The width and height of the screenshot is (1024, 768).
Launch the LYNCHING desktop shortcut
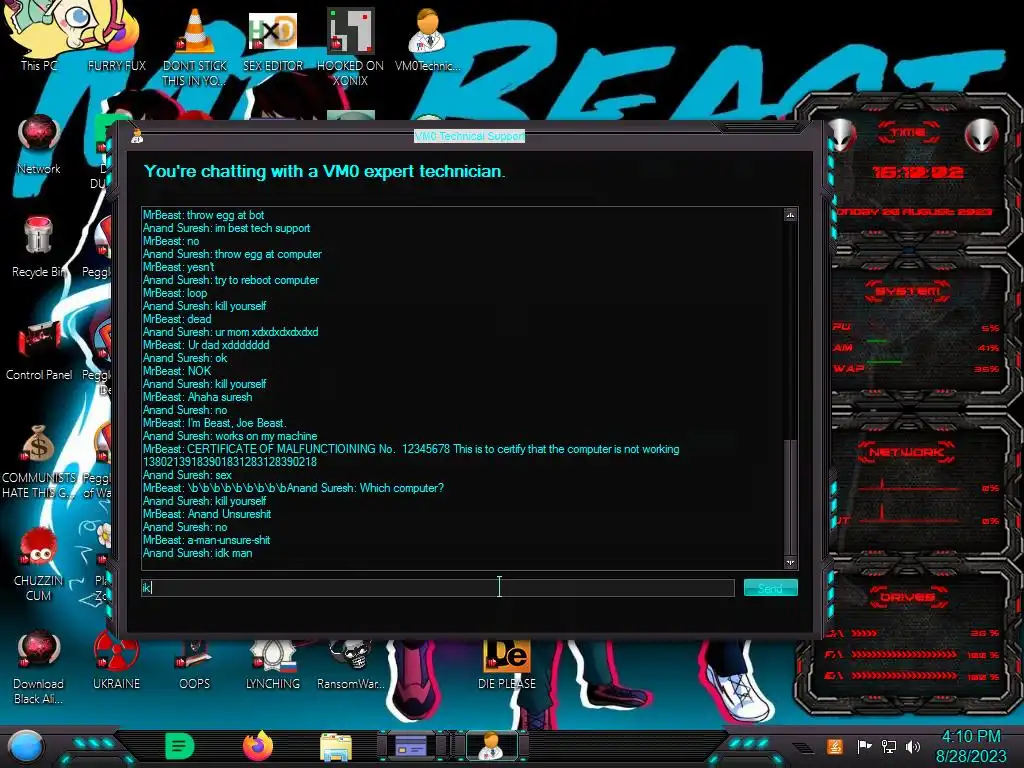click(273, 665)
